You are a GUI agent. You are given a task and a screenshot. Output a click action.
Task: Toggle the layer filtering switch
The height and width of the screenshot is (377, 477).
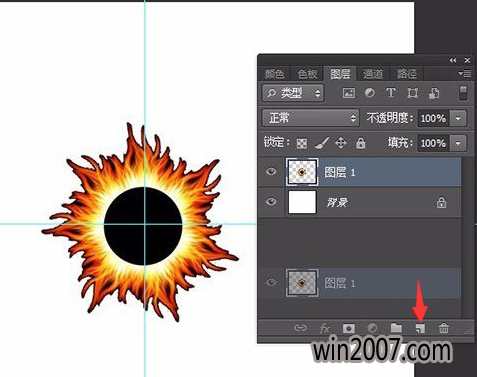(463, 93)
